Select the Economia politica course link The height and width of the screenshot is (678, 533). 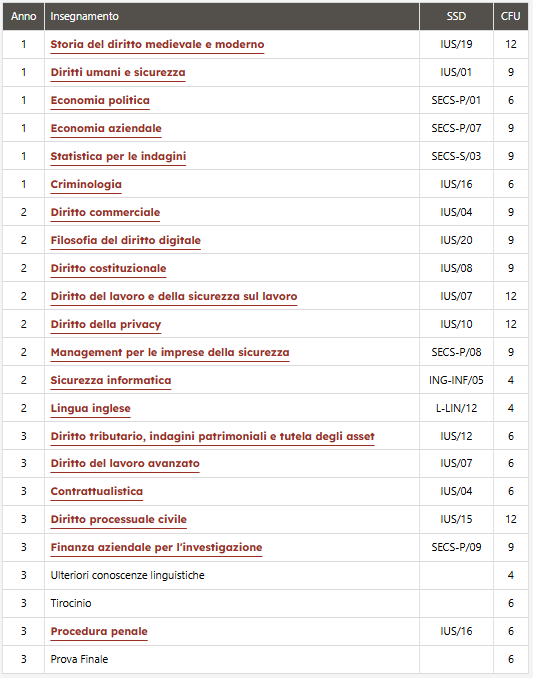click(x=100, y=101)
